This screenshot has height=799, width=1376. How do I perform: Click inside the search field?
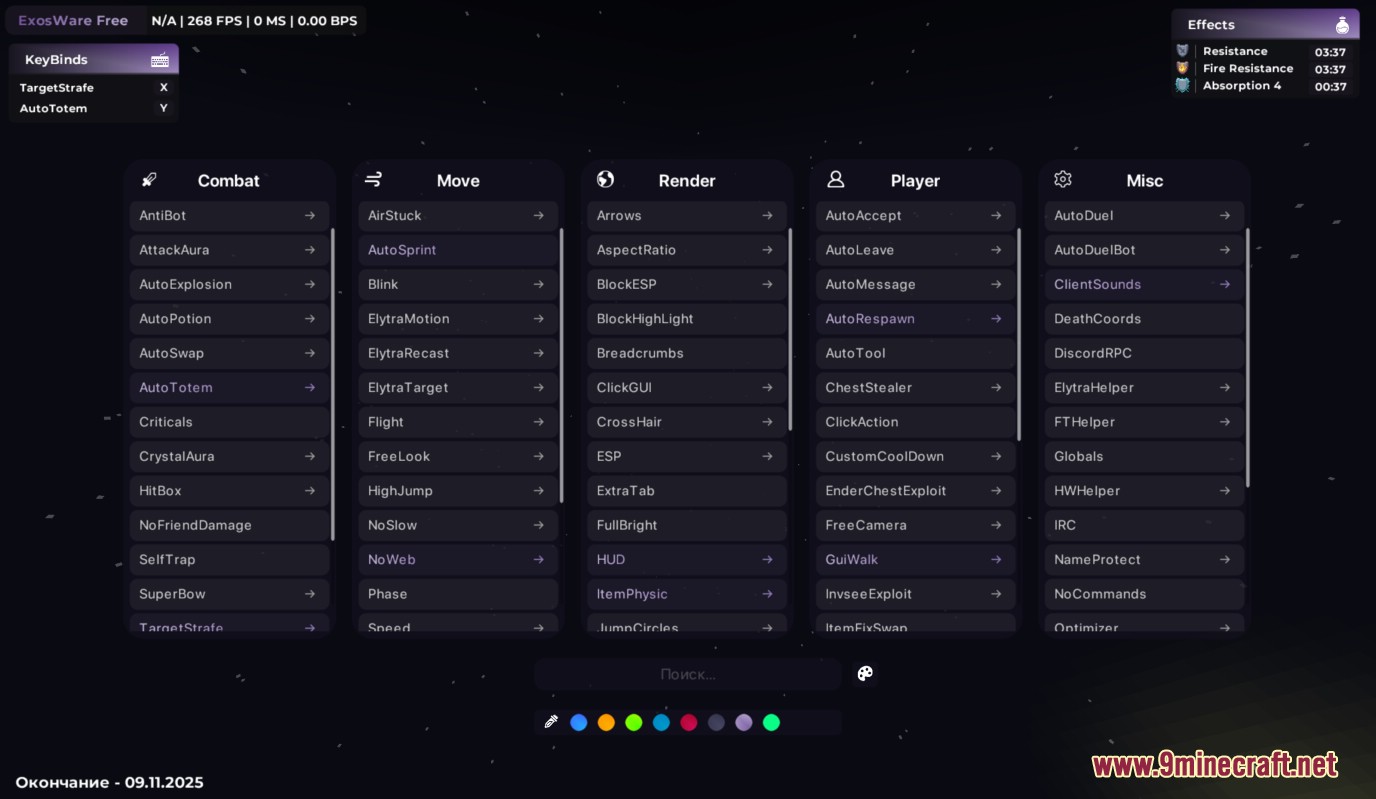click(x=687, y=673)
